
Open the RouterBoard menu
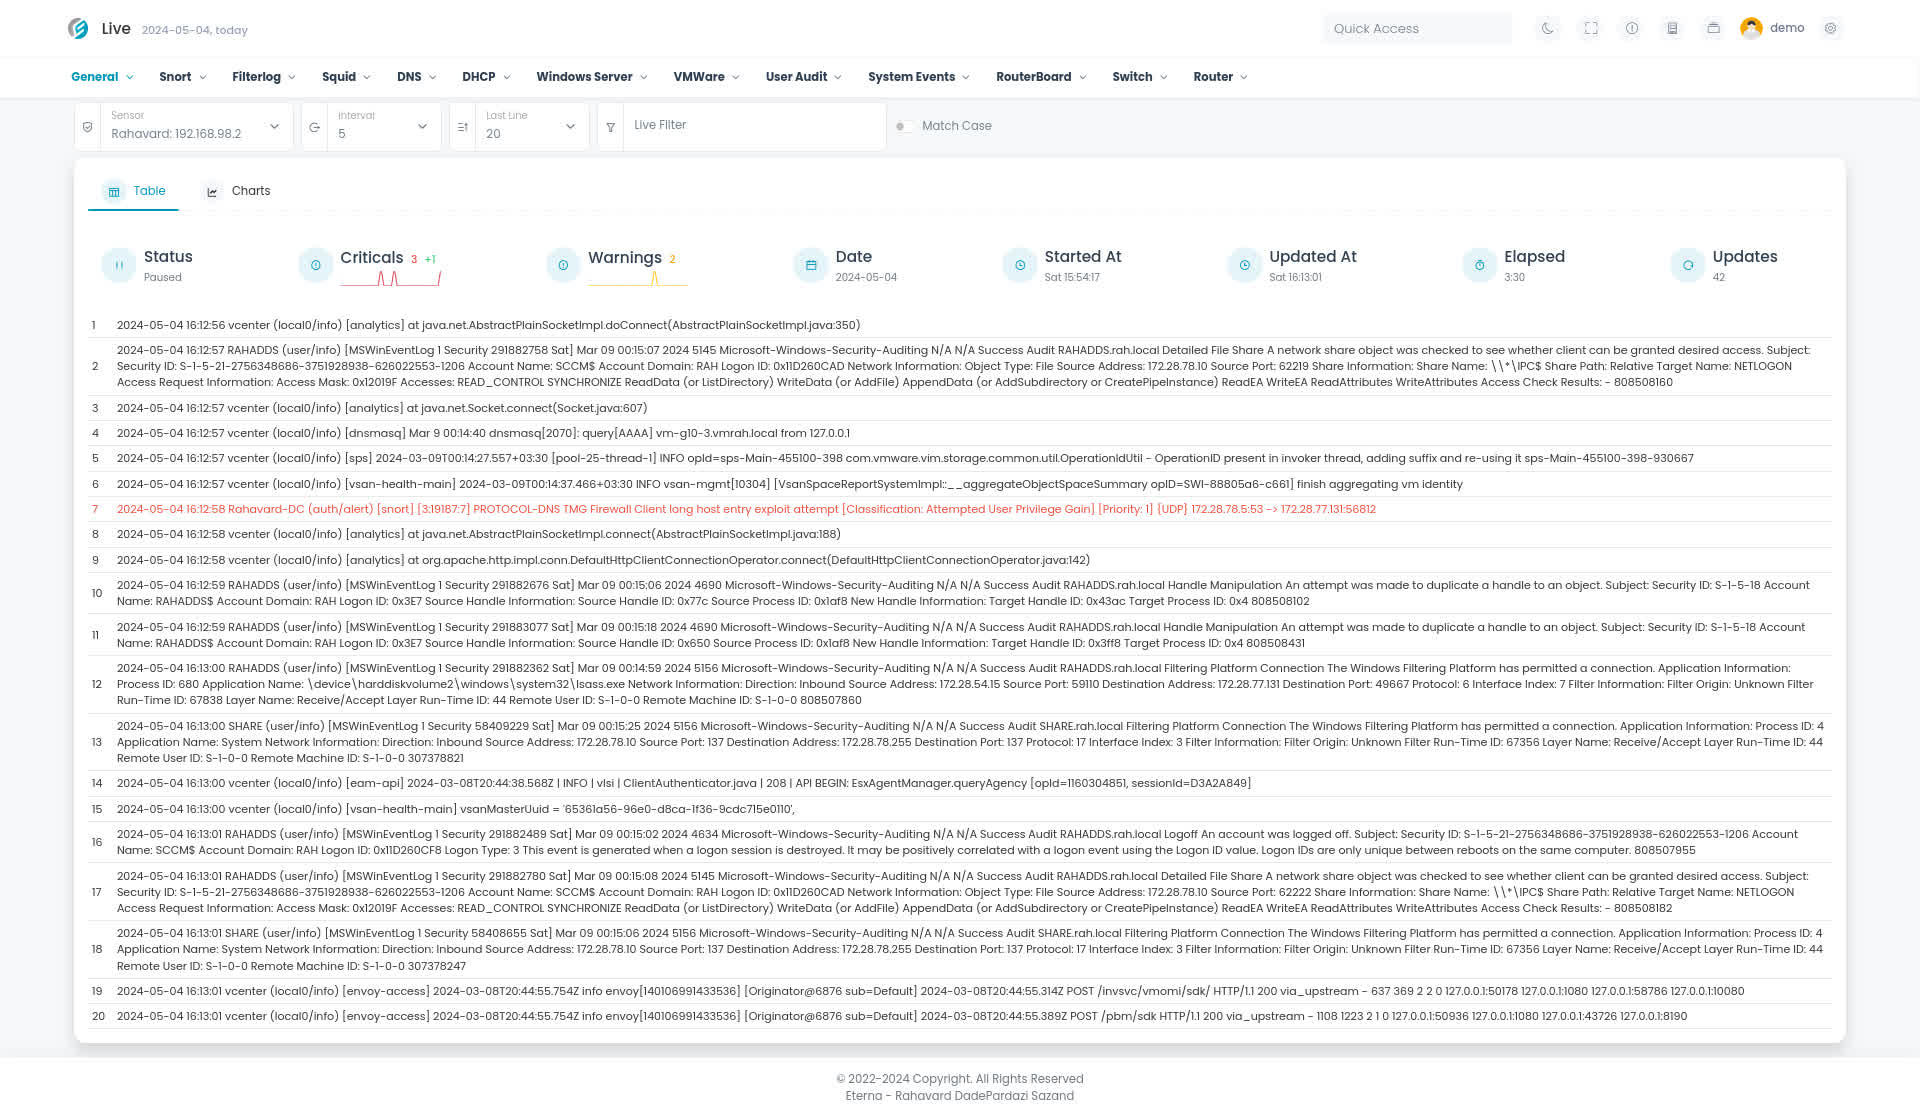[x=1042, y=77]
